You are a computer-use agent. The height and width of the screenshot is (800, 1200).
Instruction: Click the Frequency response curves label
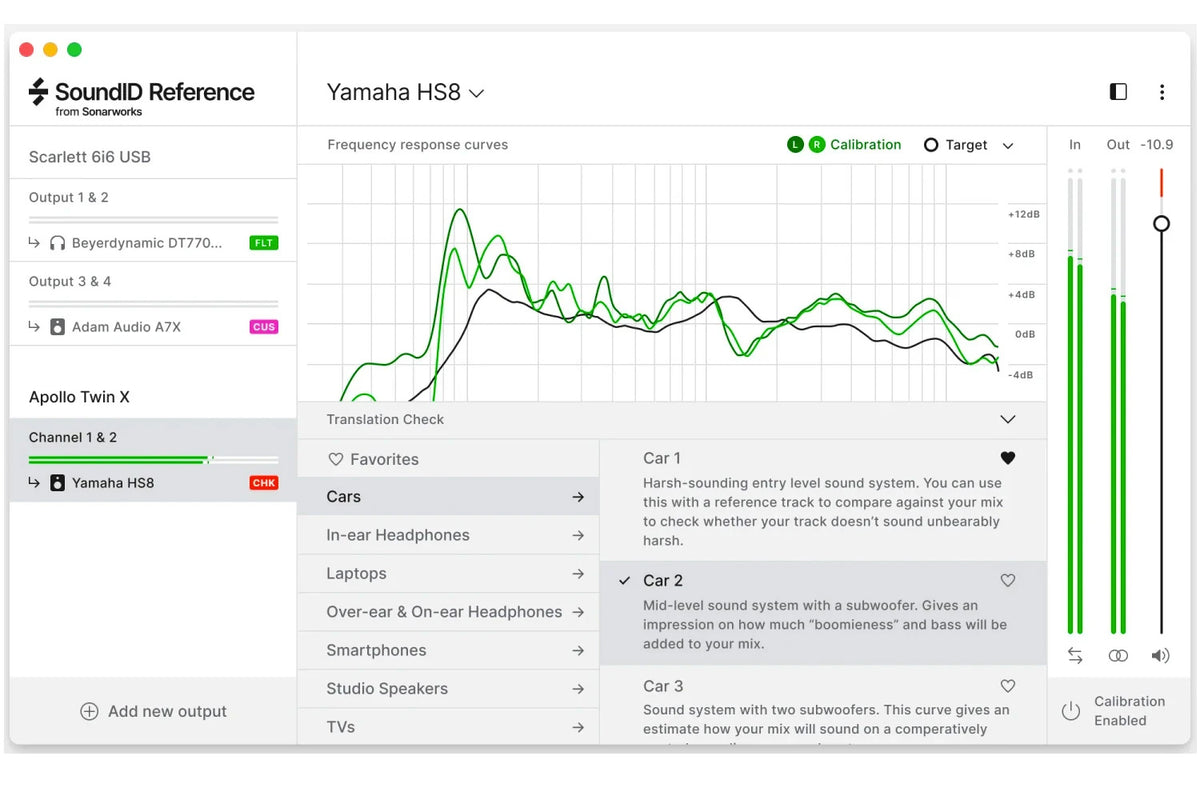(417, 145)
